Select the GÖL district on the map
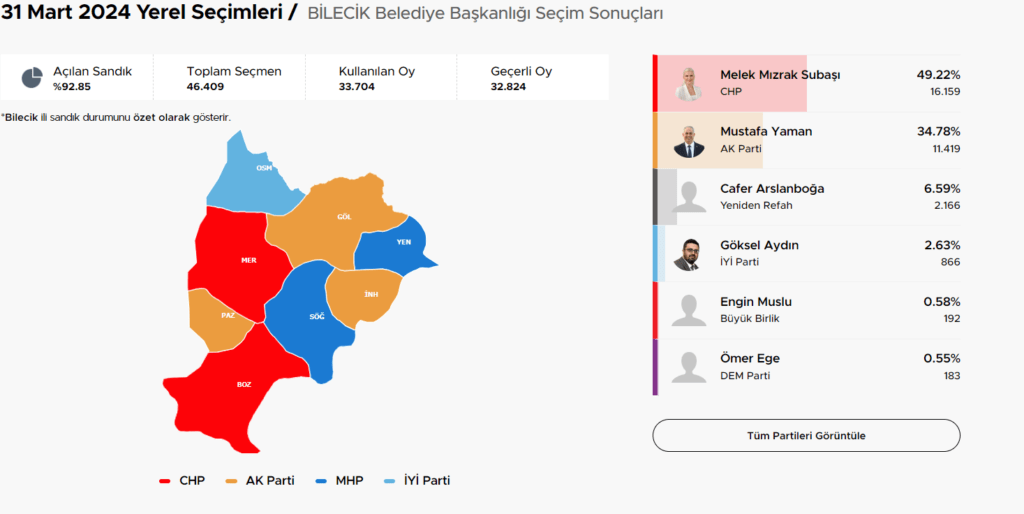Viewport: 1024px width, 514px height. (x=335, y=220)
